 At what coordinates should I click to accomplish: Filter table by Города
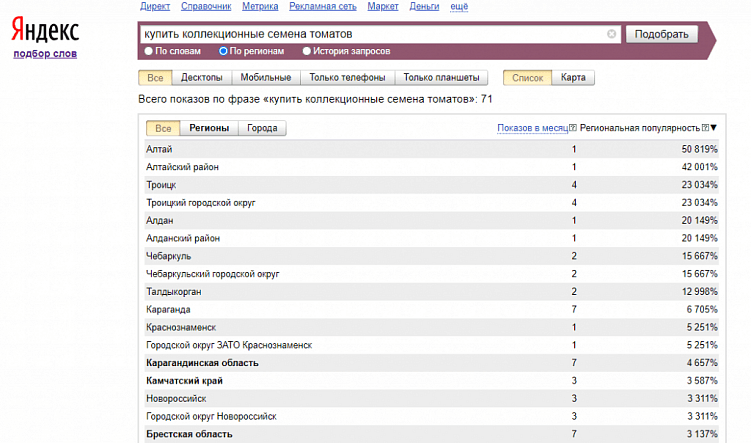262,128
